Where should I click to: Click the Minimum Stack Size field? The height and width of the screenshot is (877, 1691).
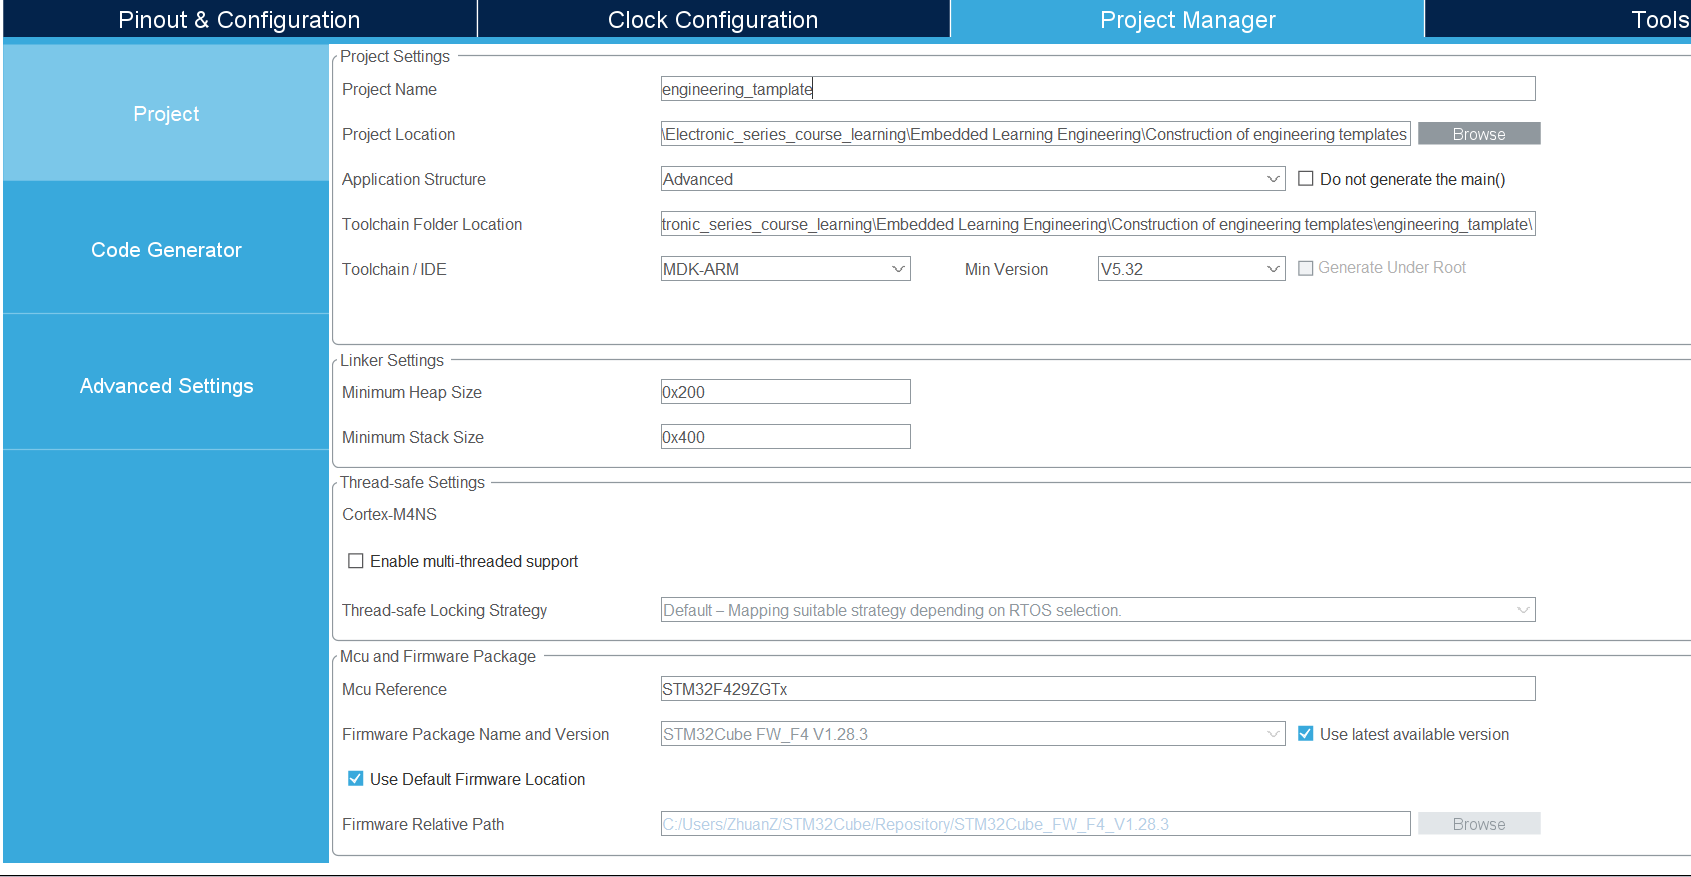tap(785, 437)
